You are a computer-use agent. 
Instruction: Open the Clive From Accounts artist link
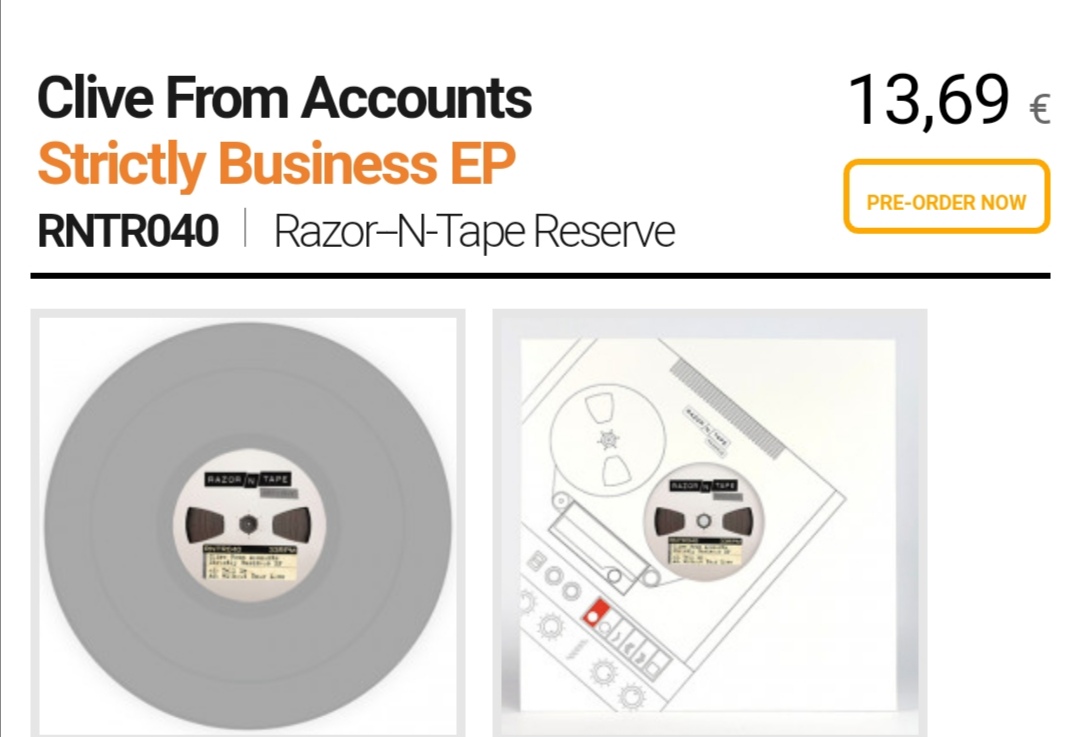pos(285,99)
